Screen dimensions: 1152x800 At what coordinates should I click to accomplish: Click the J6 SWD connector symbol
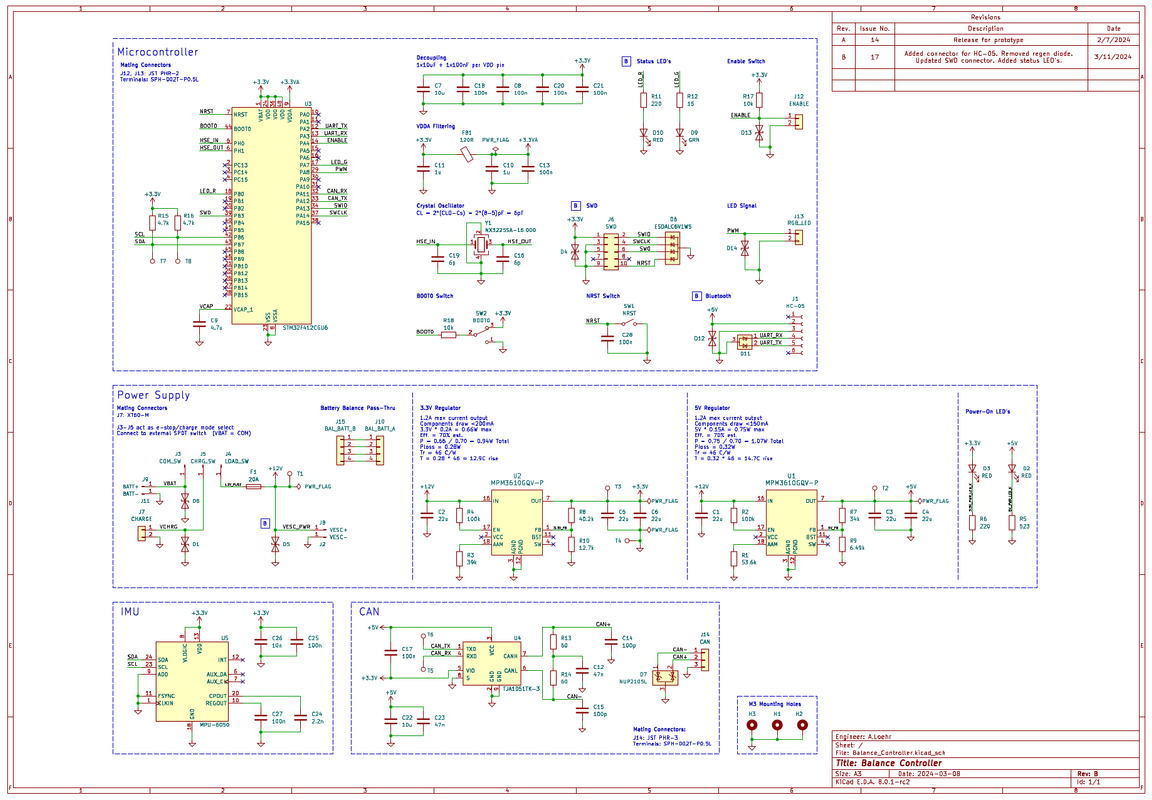coord(611,251)
